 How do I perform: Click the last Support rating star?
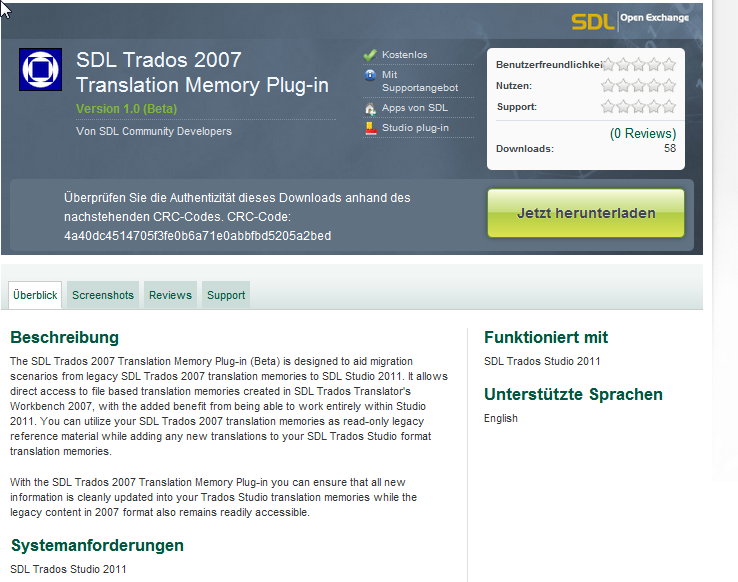[x=669, y=107]
